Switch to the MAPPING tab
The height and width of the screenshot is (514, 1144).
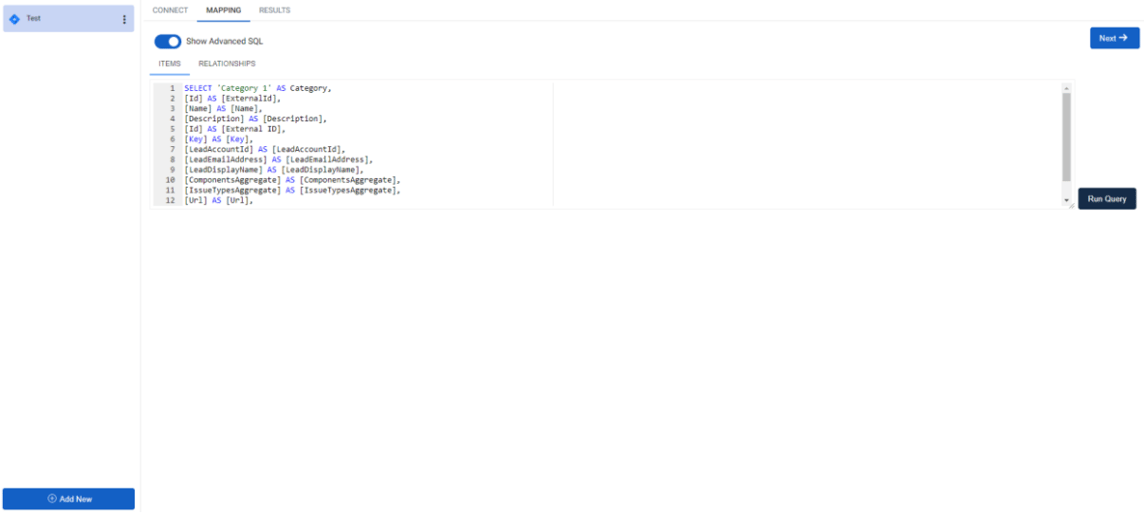pyautogui.click(x=223, y=10)
